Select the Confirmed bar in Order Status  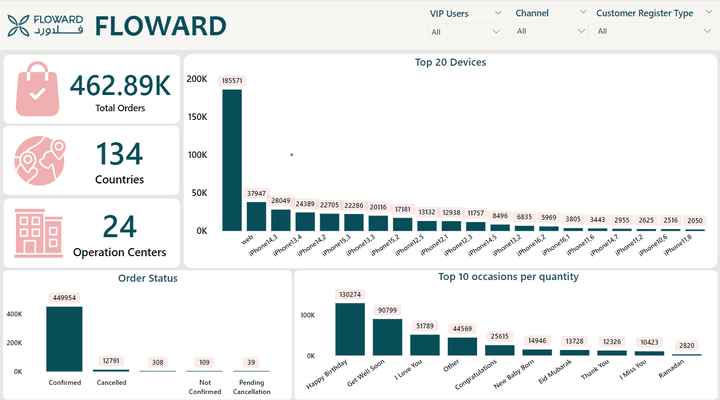point(64,339)
